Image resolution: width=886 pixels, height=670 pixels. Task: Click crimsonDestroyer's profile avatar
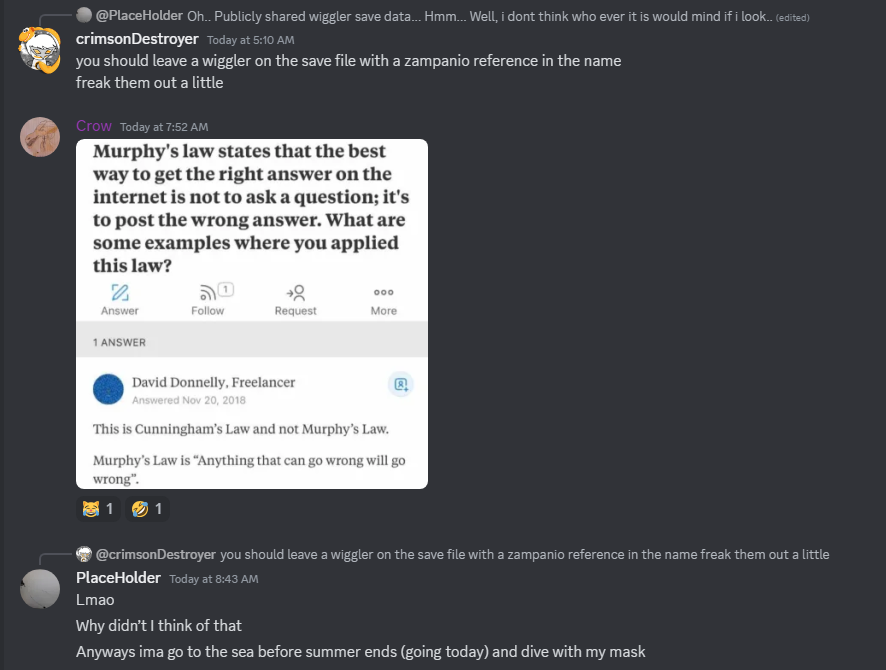(40, 49)
